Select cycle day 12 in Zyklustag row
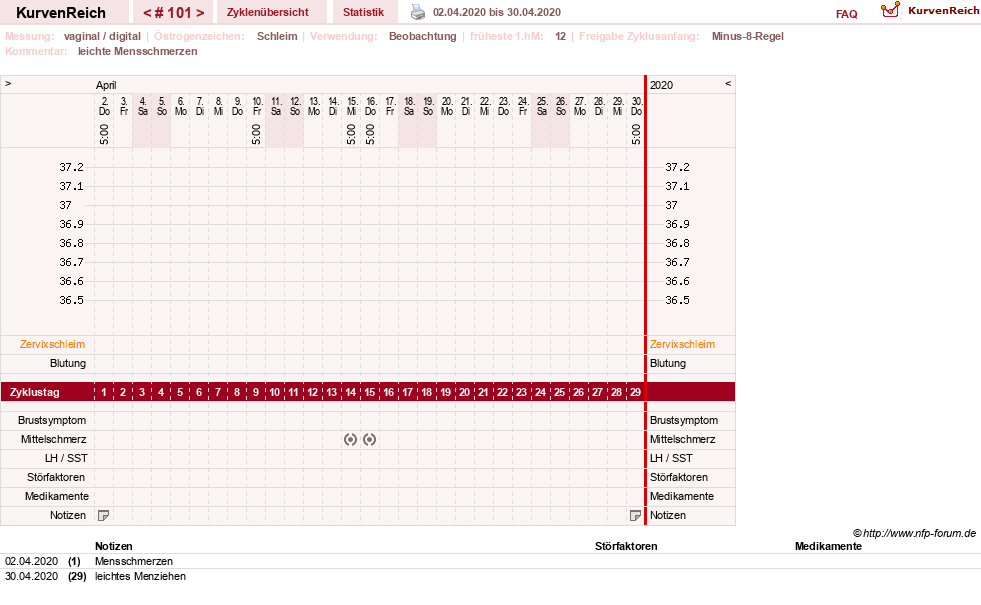The height and width of the screenshot is (605, 981). tap(313, 392)
